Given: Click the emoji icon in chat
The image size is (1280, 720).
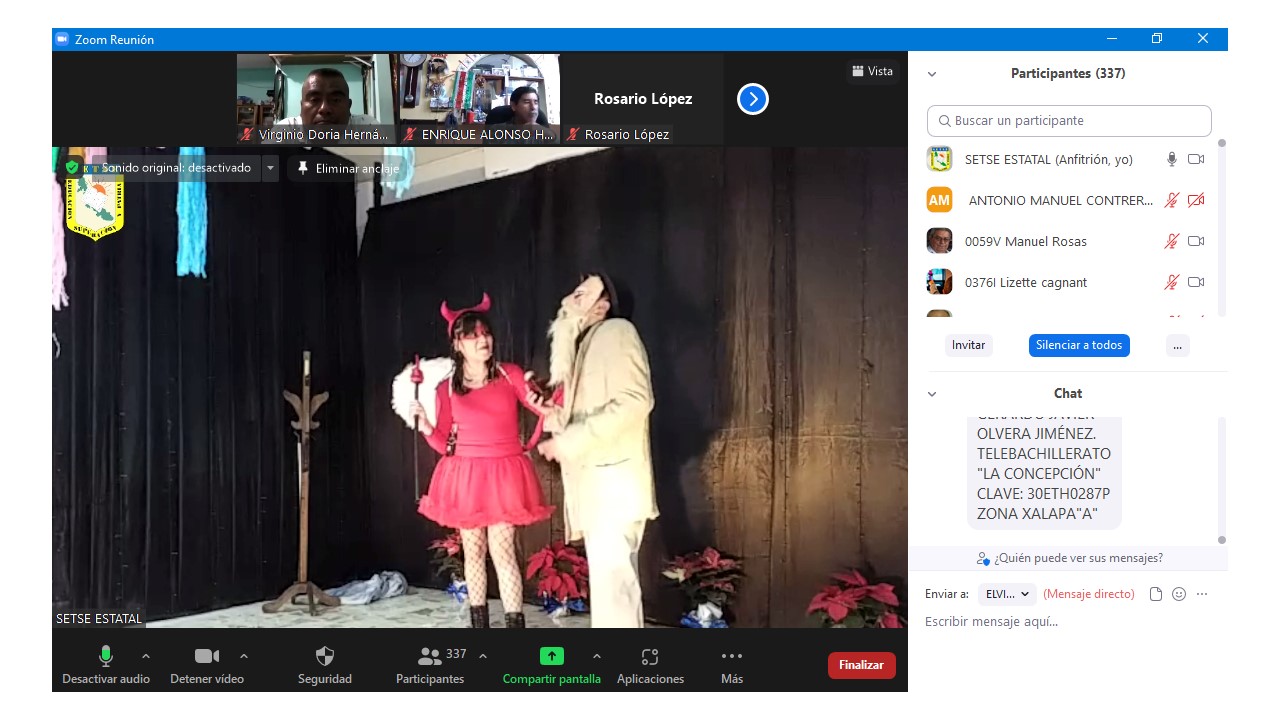Looking at the screenshot, I should [x=1179, y=594].
